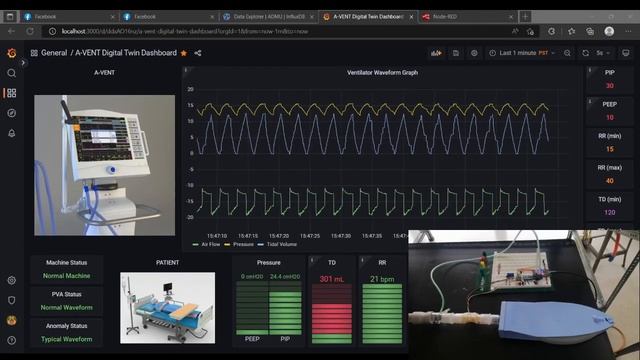Open the browser profile avatar

[609, 31]
